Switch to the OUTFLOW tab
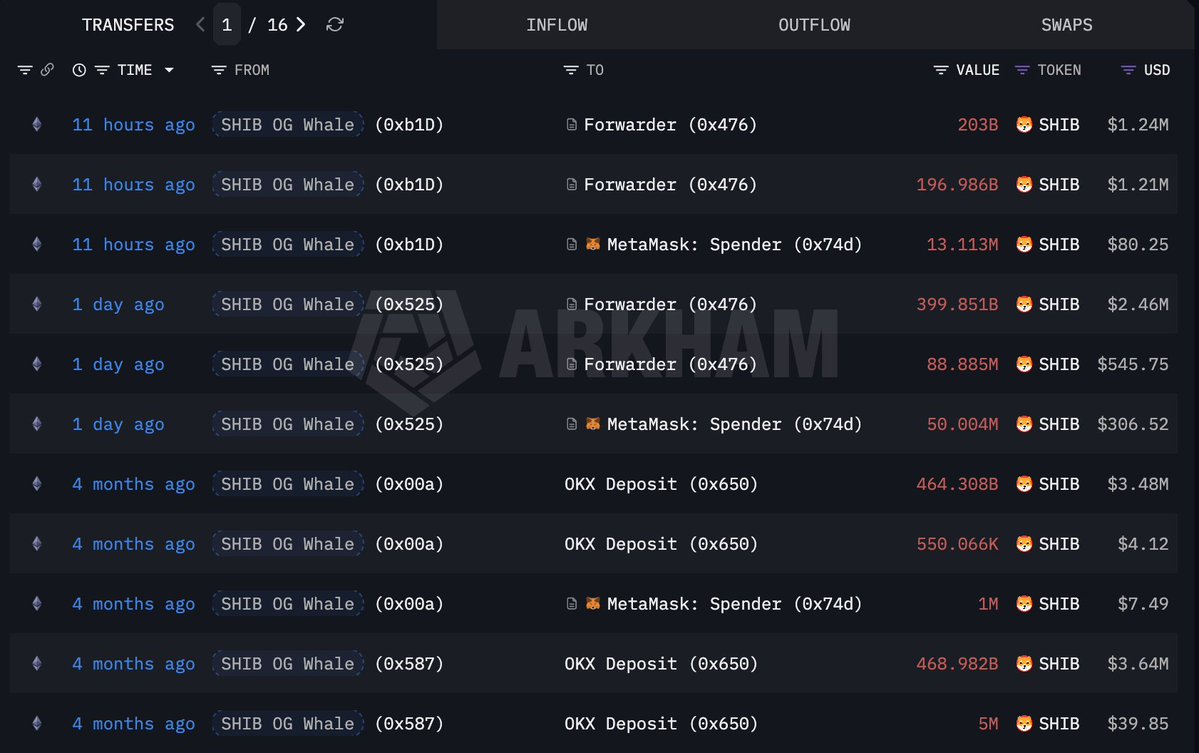Screen dimensions: 1199x753 pos(814,25)
